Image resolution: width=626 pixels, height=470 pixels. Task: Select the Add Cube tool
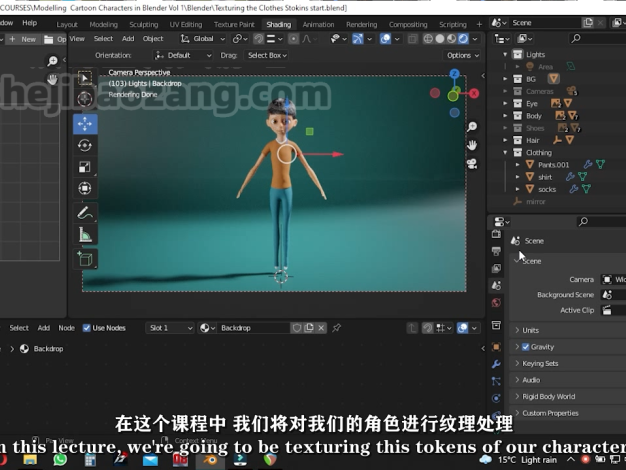85,259
